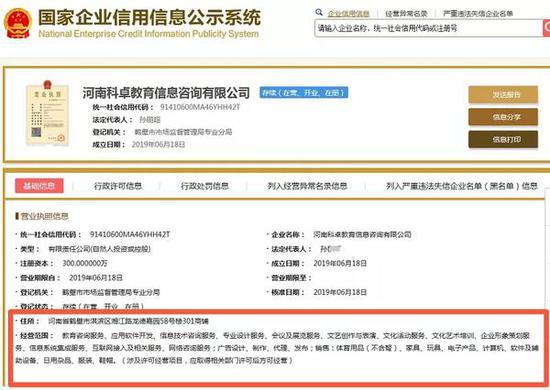Open the 列入严重违法失信企业名单(黑名单)信息 tab
The height and width of the screenshot is (390, 550).
(462, 186)
